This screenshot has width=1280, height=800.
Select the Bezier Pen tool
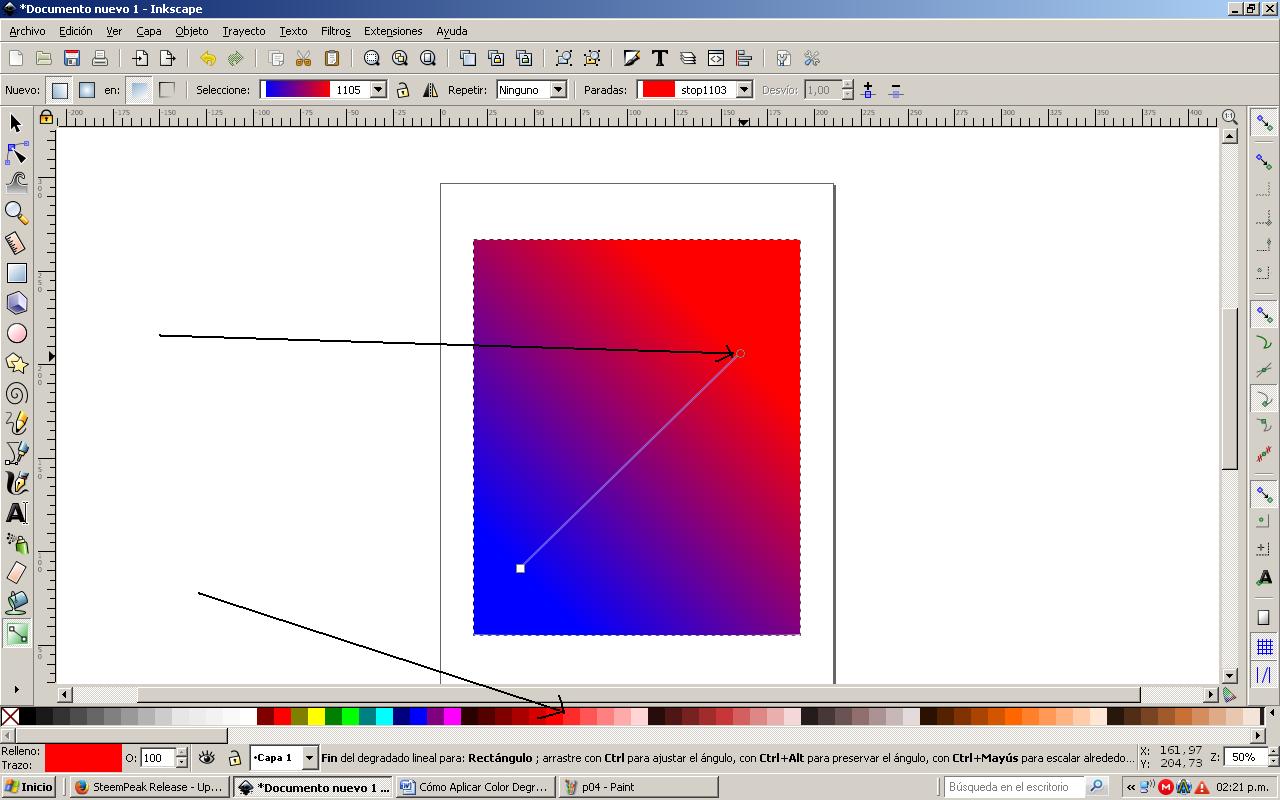point(16,453)
